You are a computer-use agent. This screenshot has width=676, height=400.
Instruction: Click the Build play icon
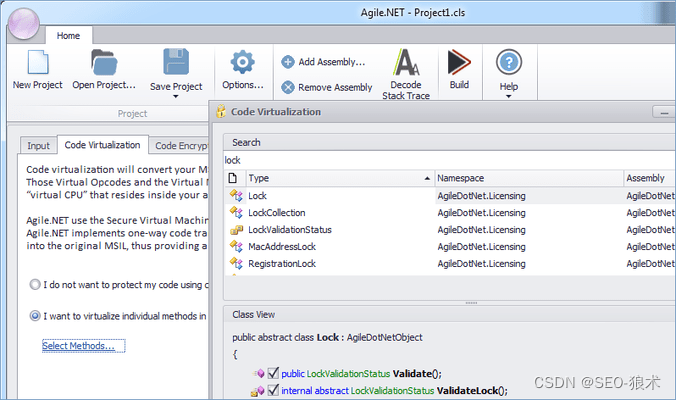tap(459, 62)
